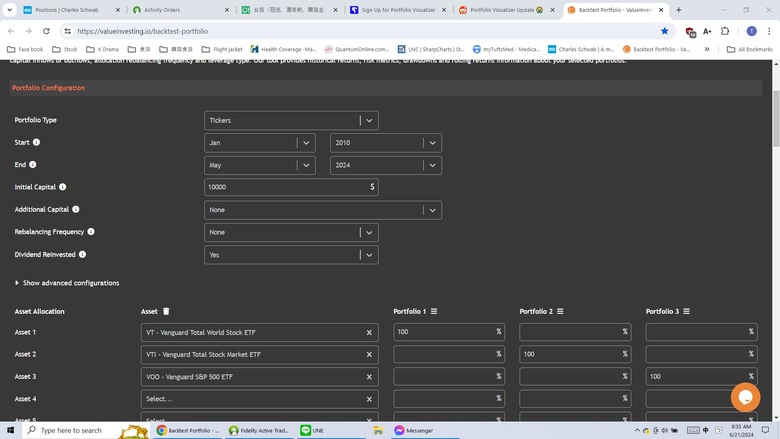Click the trash icon next to Asset header
The width and height of the screenshot is (780, 439).
click(x=166, y=311)
